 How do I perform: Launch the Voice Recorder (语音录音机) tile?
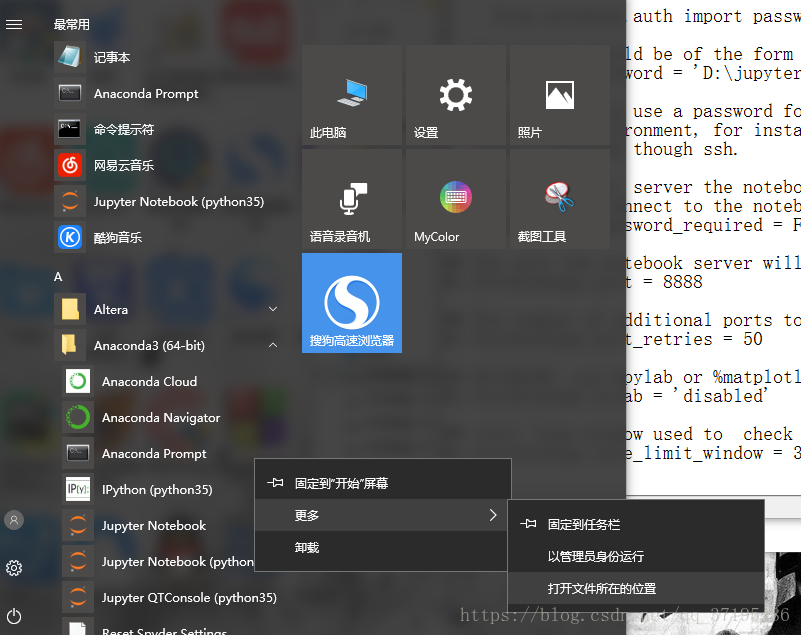[352, 199]
